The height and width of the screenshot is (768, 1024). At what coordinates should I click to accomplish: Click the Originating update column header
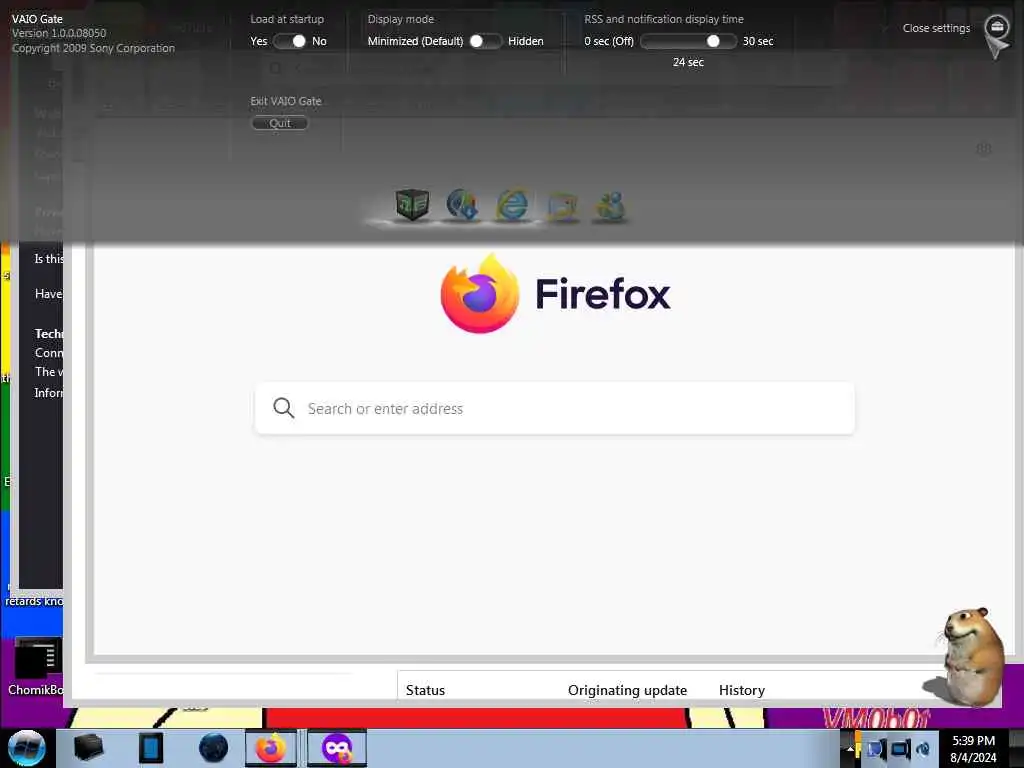(x=627, y=690)
